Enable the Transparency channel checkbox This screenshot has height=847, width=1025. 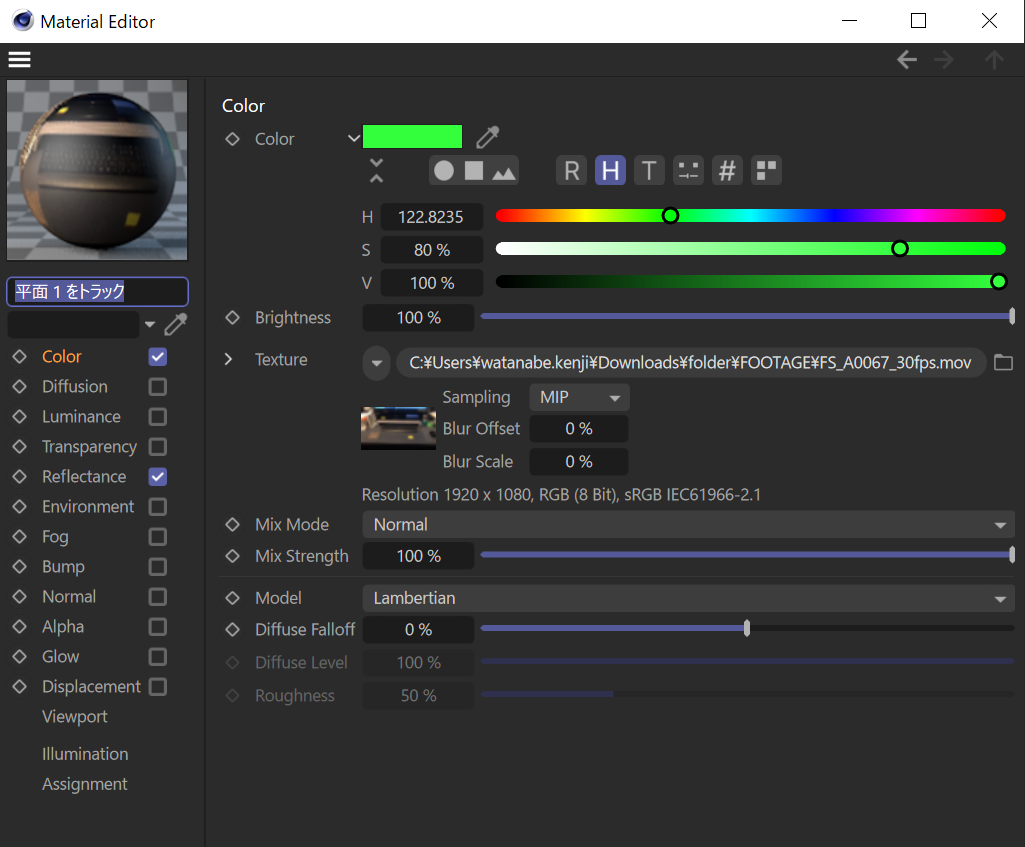pos(157,447)
